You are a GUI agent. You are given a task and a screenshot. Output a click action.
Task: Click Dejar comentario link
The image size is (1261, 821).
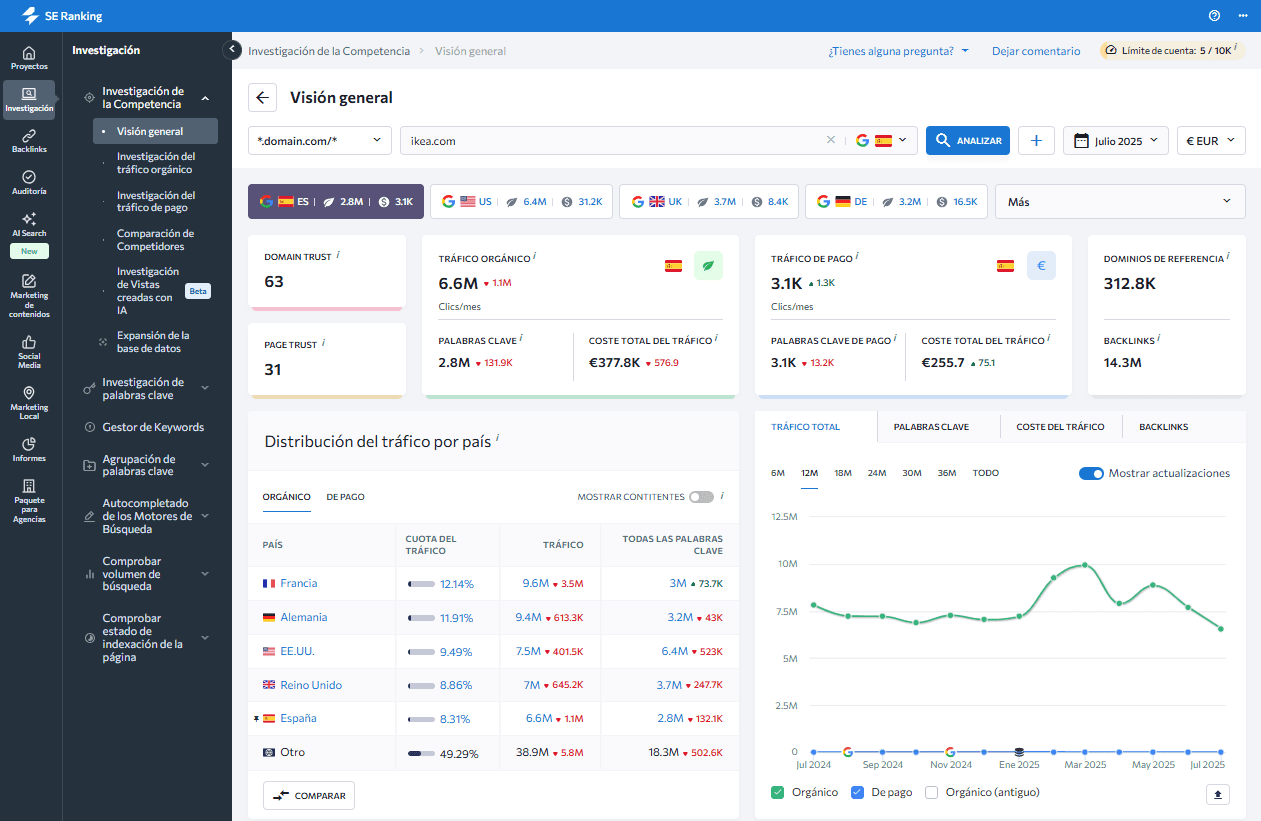[1036, 51]
